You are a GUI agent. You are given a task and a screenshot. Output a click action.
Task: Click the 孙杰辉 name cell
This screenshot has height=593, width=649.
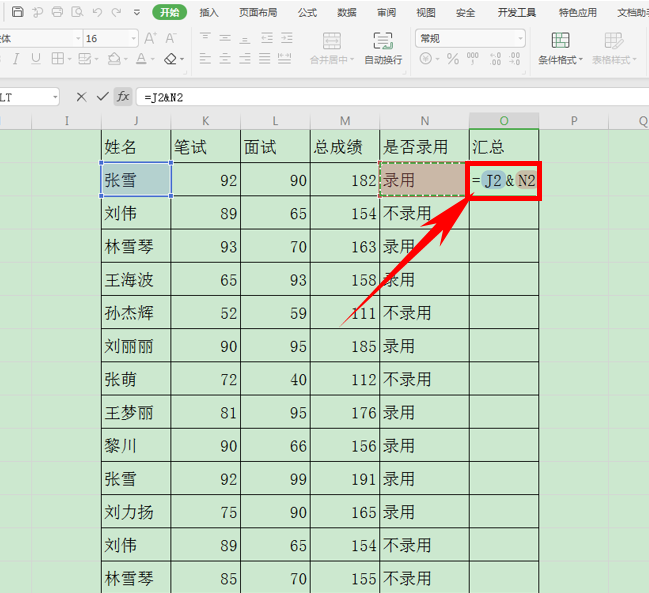click(136, 312)
